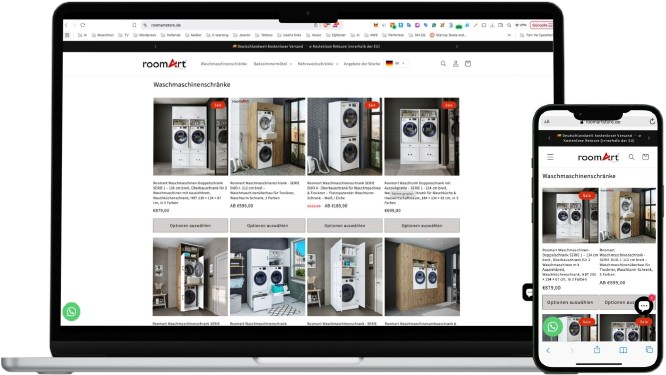This screenshot has height=375, width=666.
Task: Open the laptop product image with the white cabinet's door open
Action: [x=344, y=277]
